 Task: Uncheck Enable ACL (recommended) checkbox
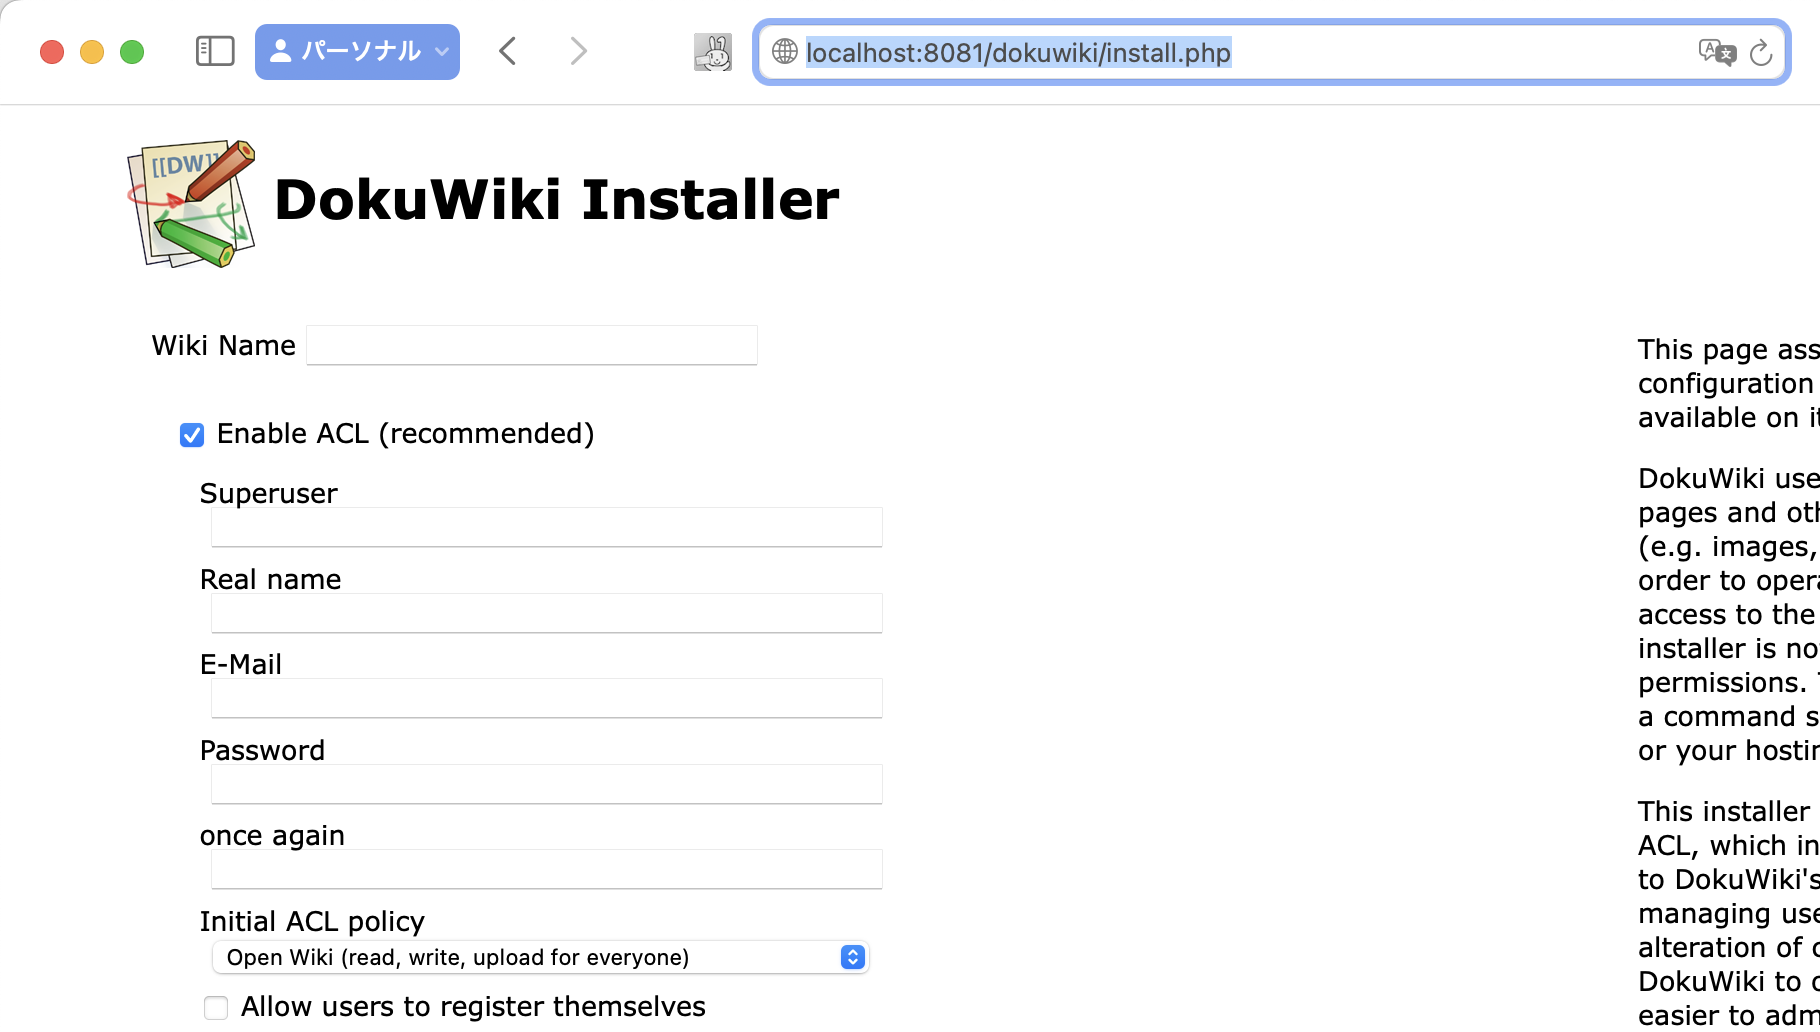[x=192, y=435]
